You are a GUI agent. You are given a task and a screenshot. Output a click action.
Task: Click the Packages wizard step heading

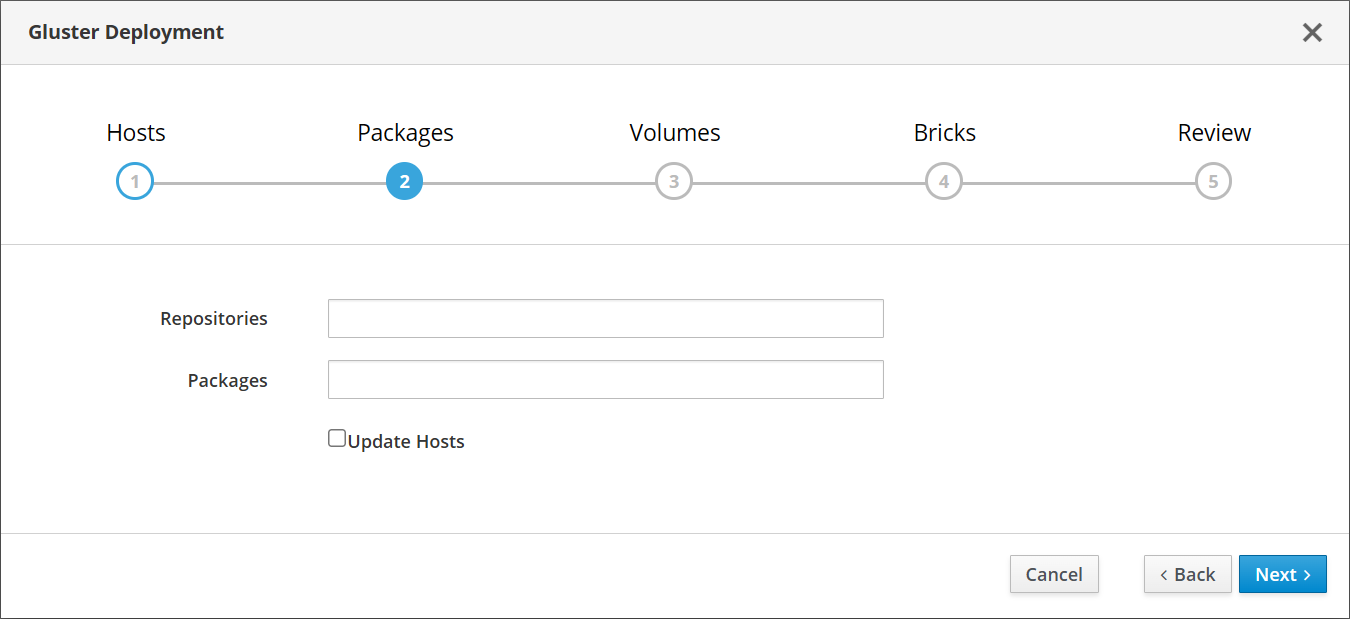405,133
